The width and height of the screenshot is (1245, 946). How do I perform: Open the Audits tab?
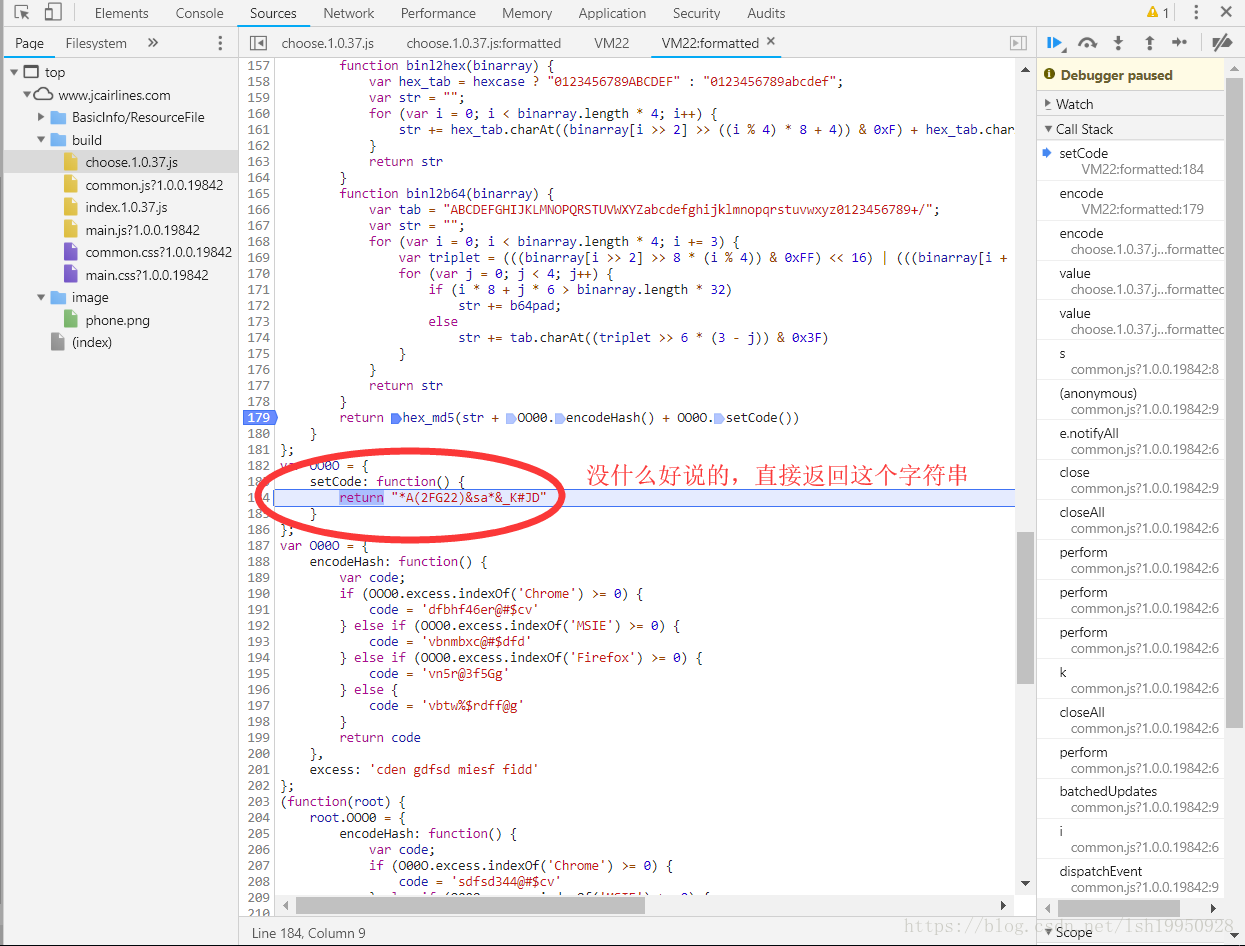coord(766,13)
